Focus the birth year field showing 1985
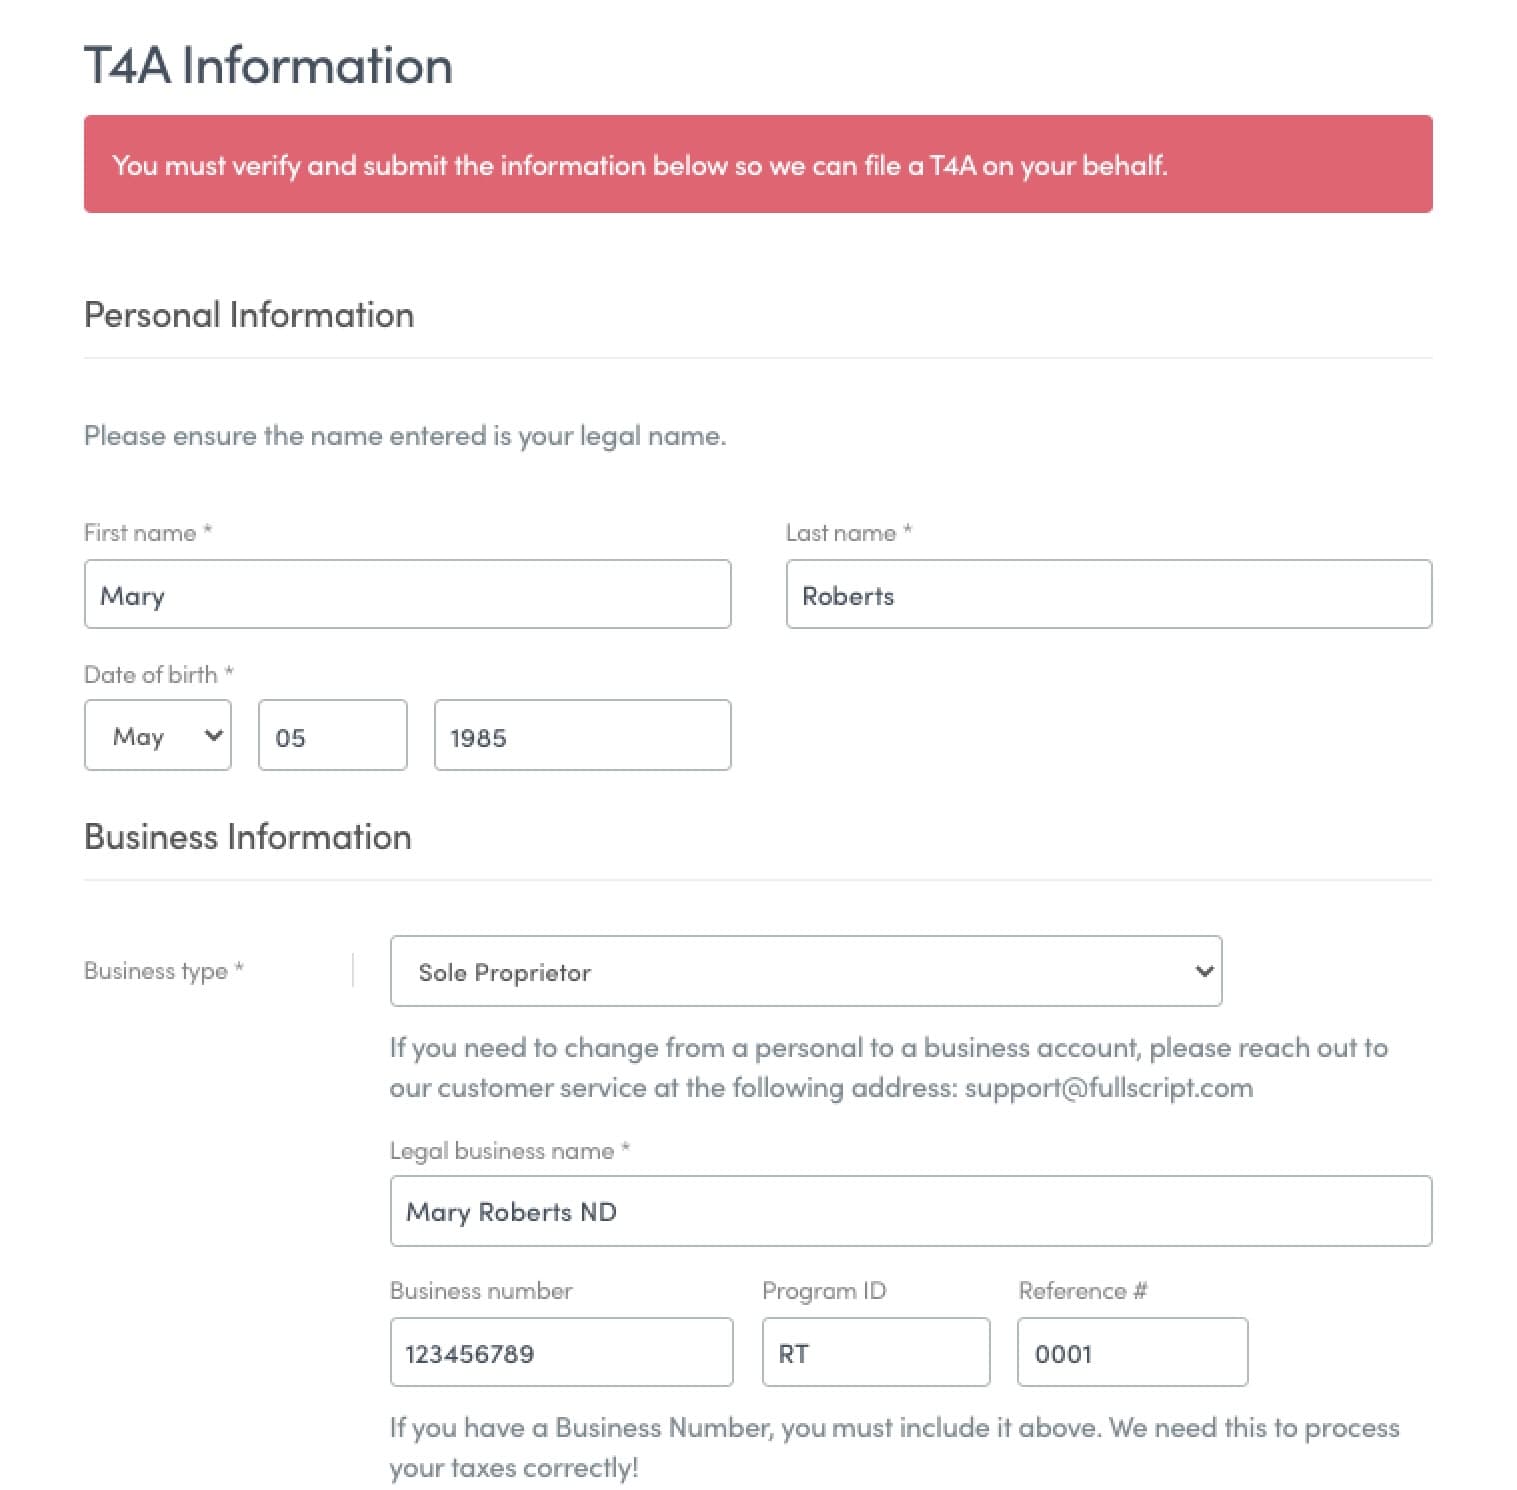Screen dimensions: 1517x1490 pos(583,735)
